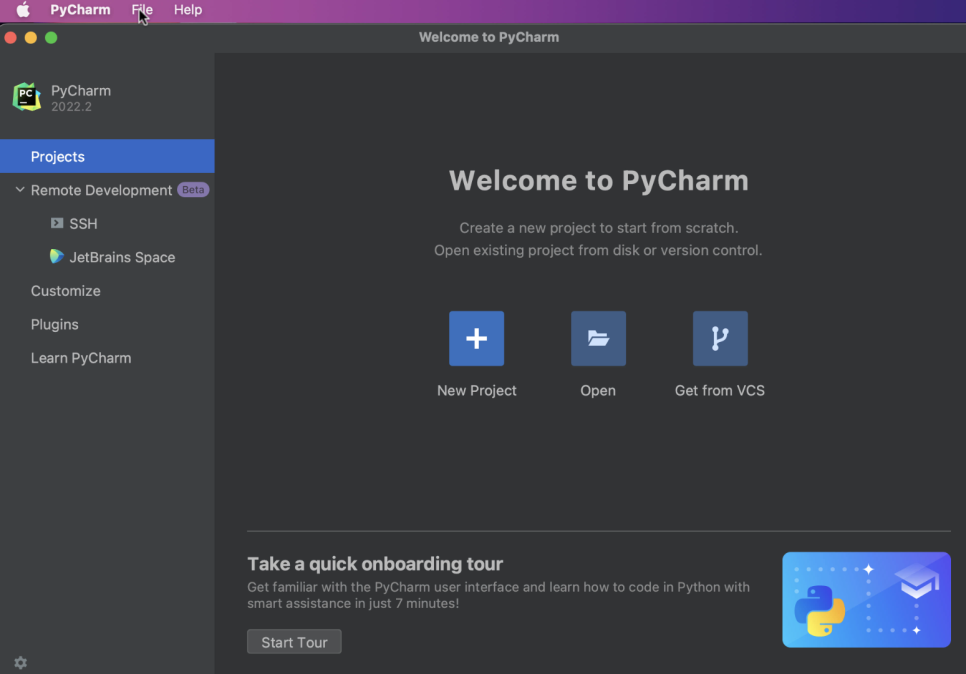Click the Beta badge next to Remote Development
Screen dimensions: 966x674
(193, 190)
